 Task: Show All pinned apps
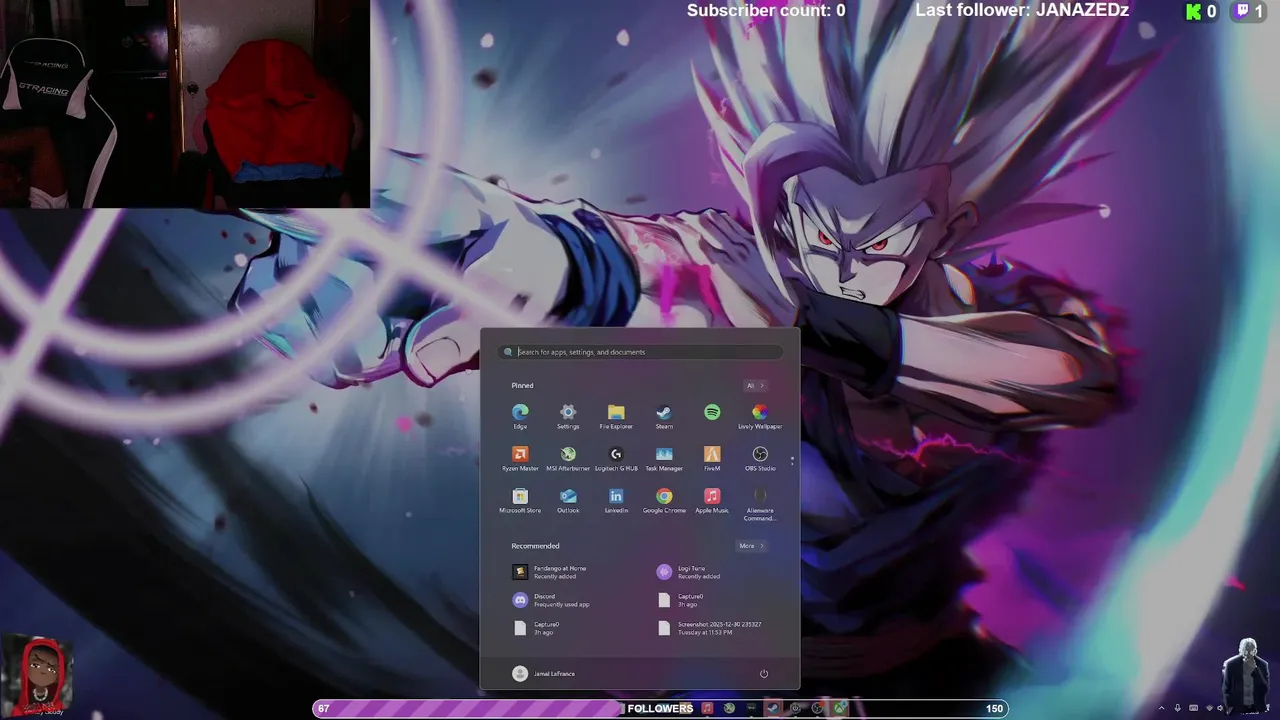(755, 385)
